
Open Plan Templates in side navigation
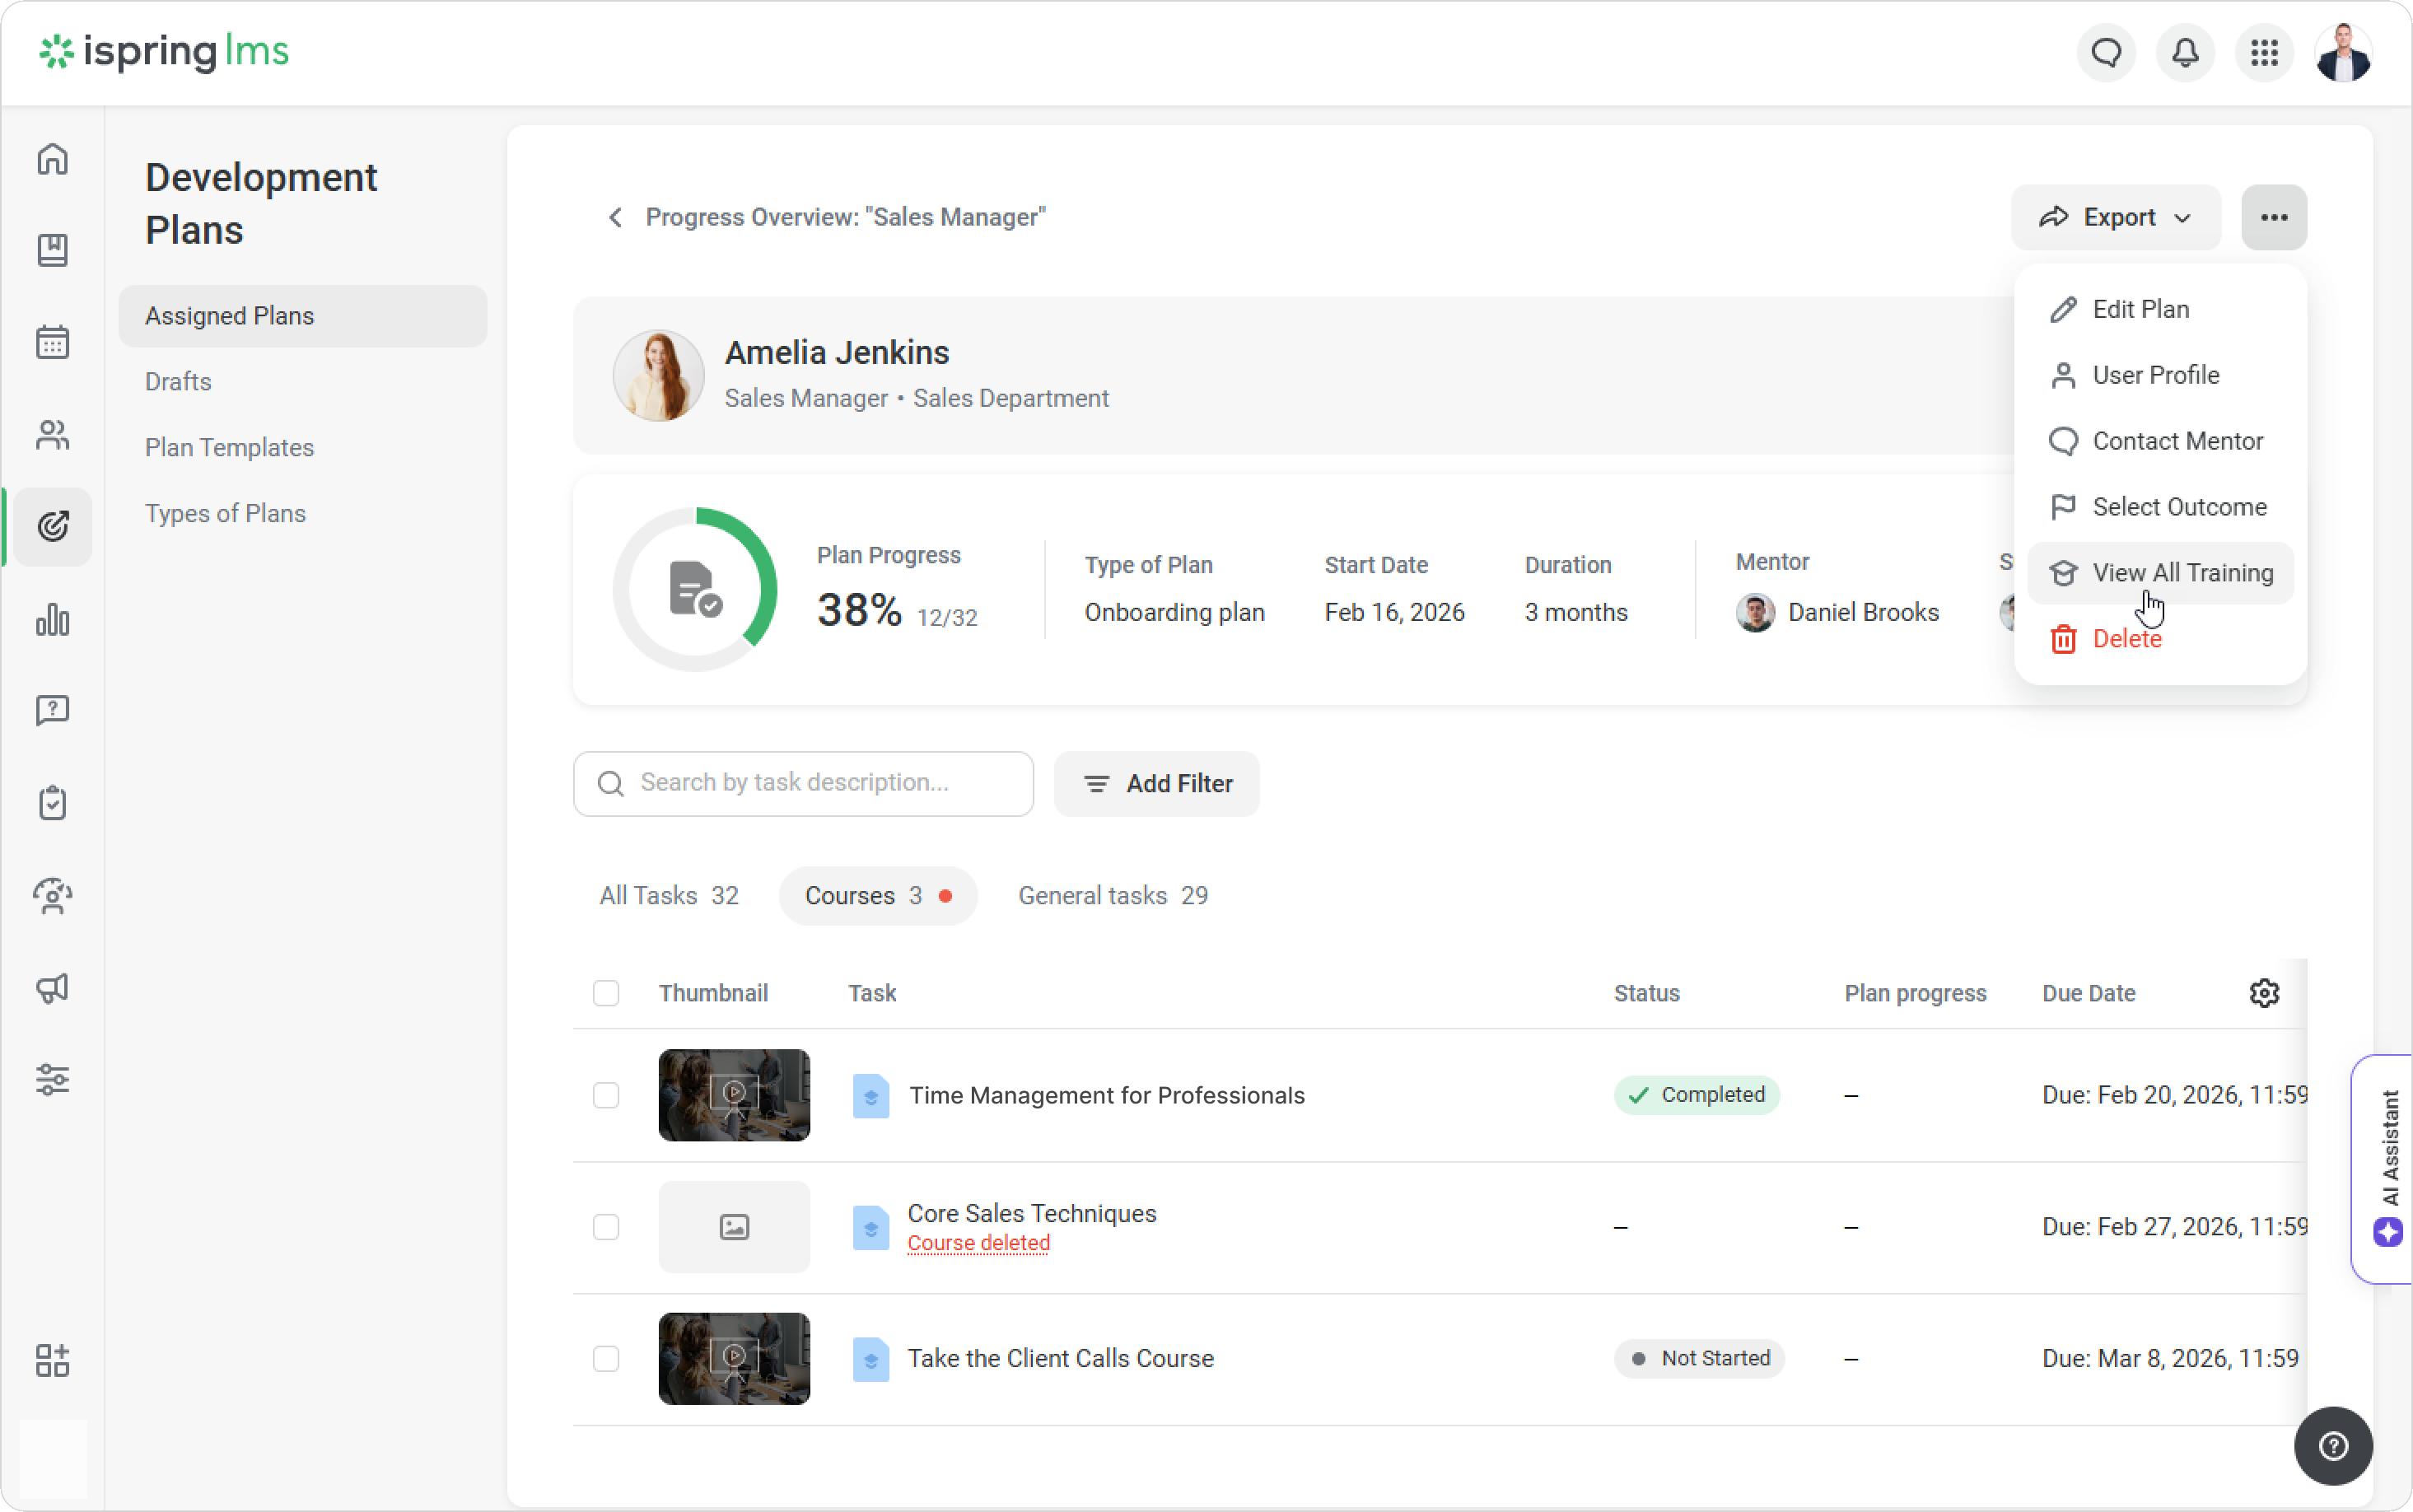tap(229, 447)
